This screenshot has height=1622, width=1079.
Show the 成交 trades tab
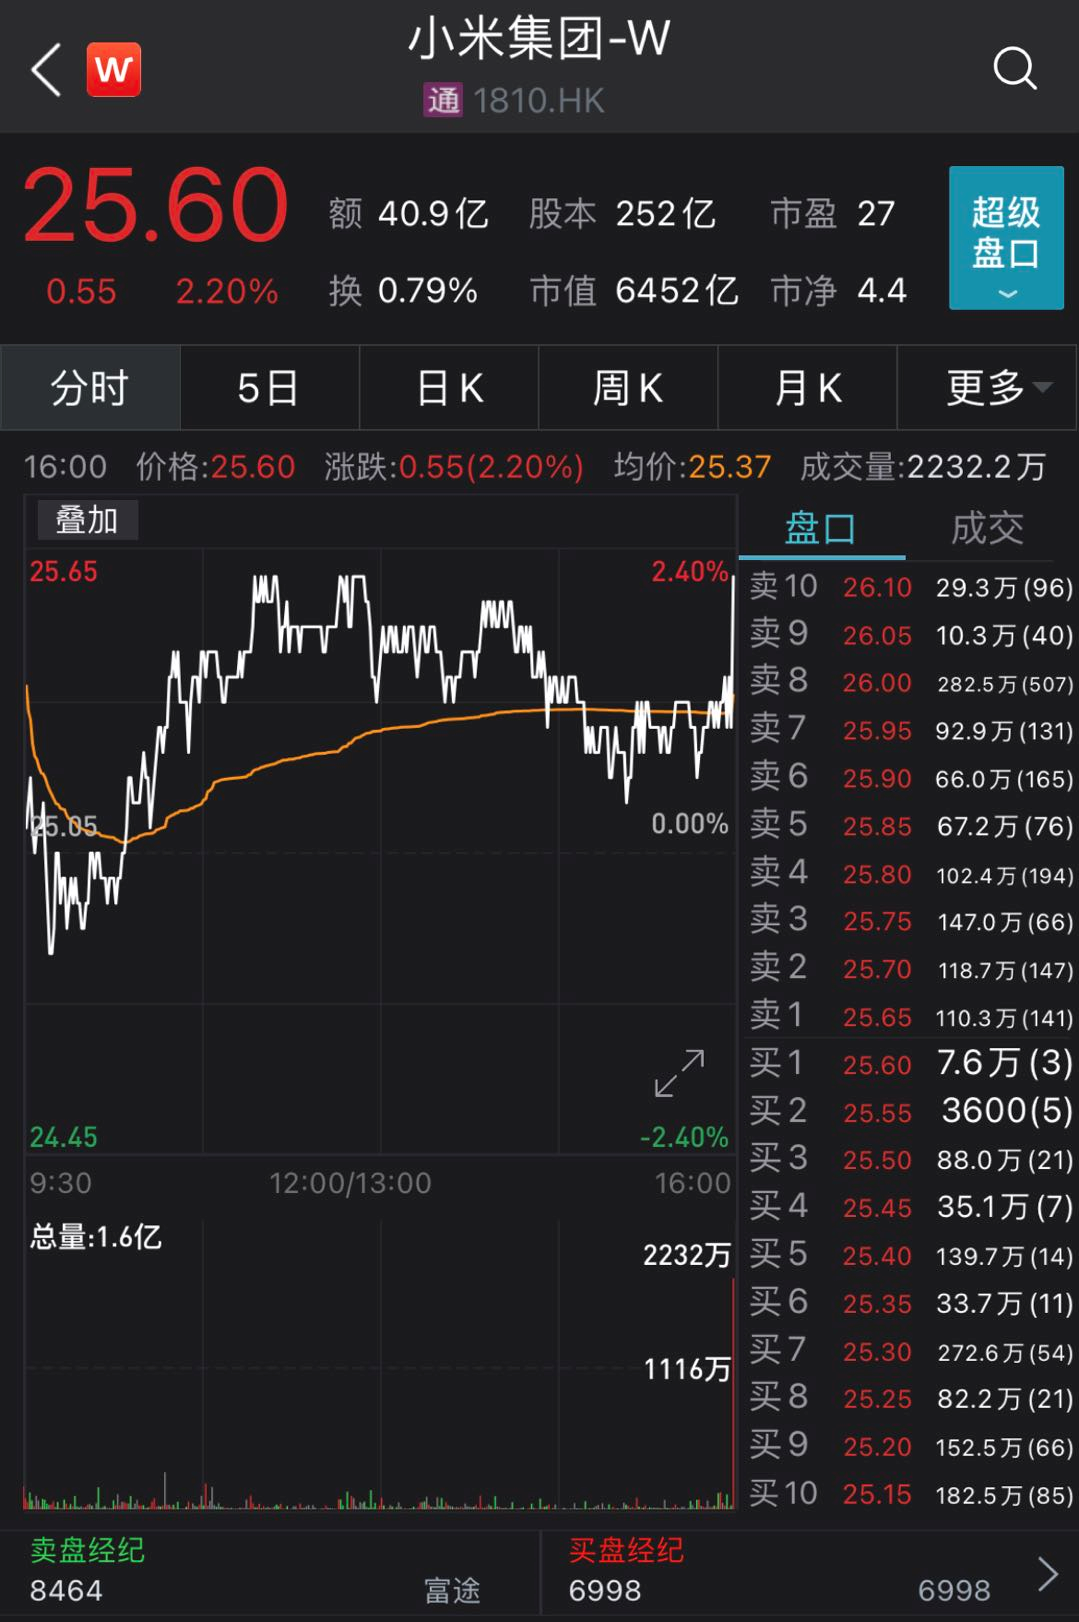(x=987, y=528)
